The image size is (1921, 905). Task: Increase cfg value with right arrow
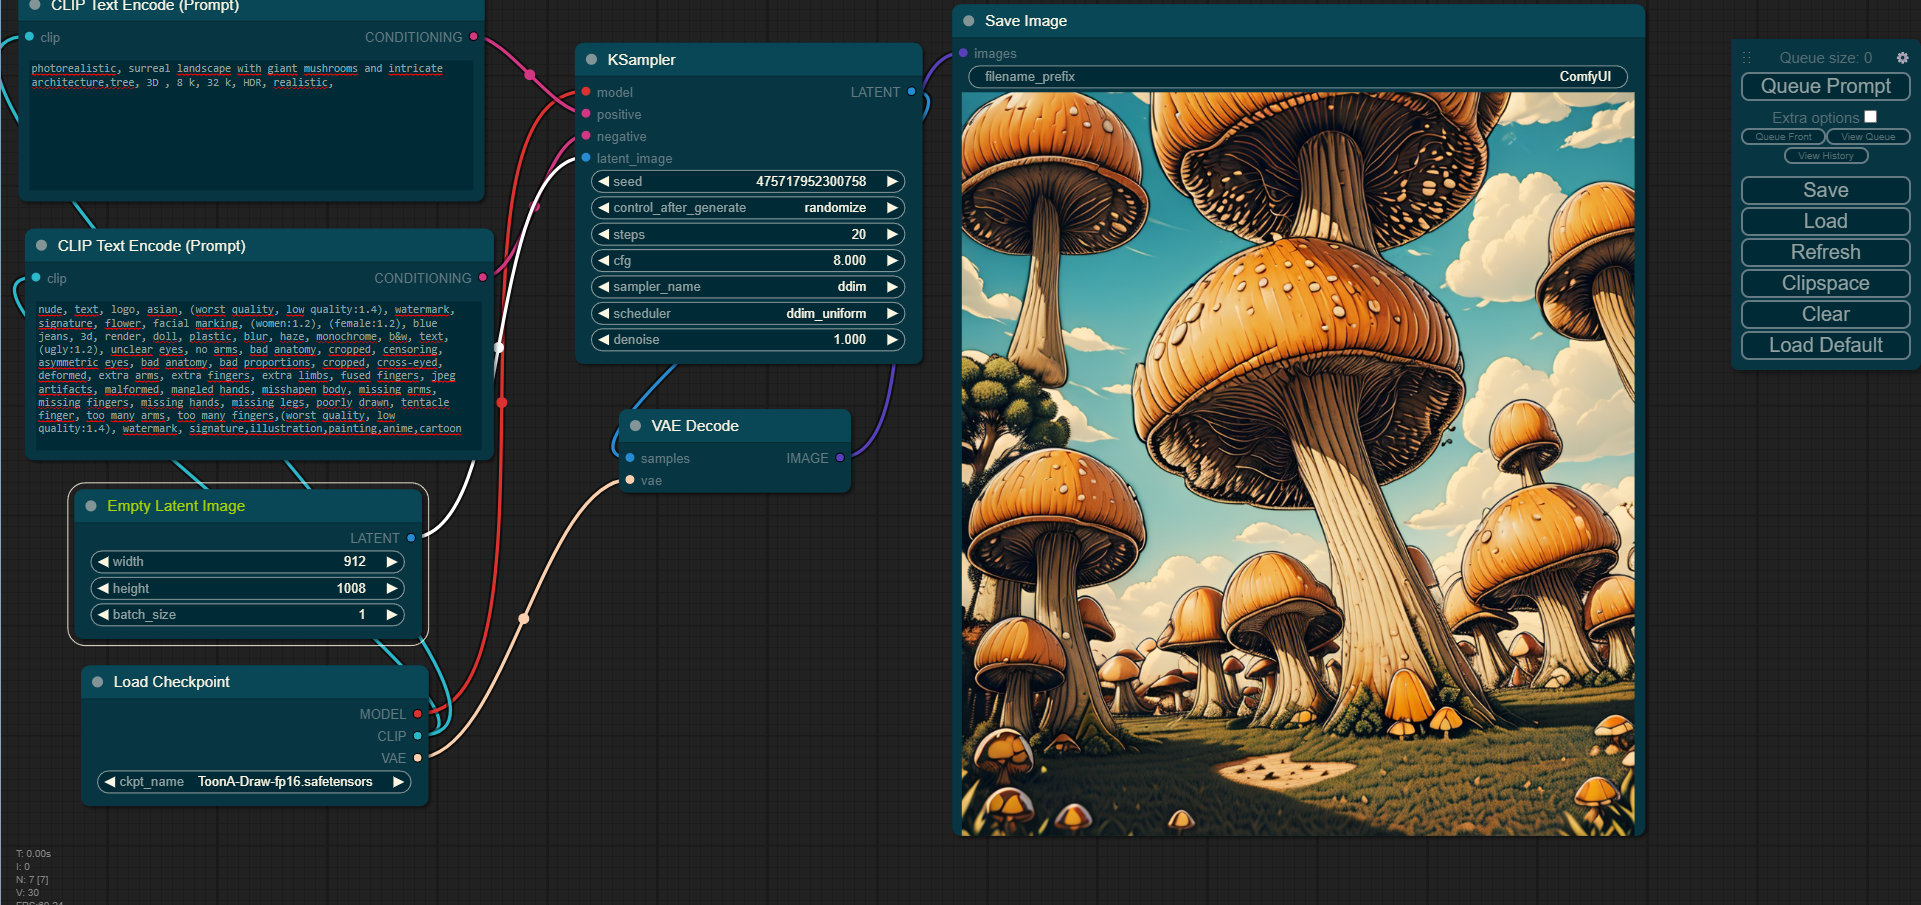pos(891,260)
